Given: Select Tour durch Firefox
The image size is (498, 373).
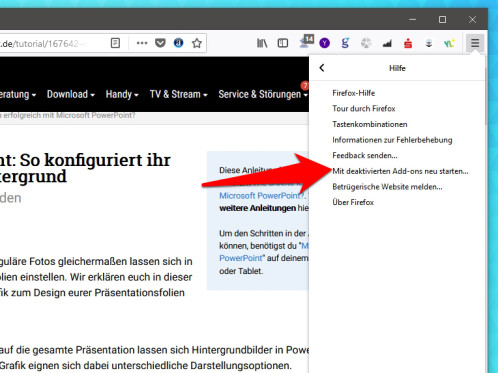Looking at the screenshot, I should pyautogui.click(x=364, y=109).
